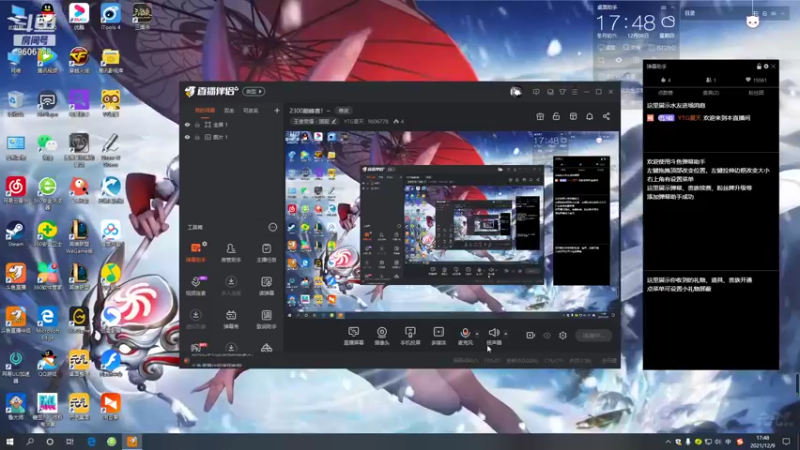This screenshot has height=450, width=800.
Task: Select the 图片 1 source row
Action: pos(232,137)
